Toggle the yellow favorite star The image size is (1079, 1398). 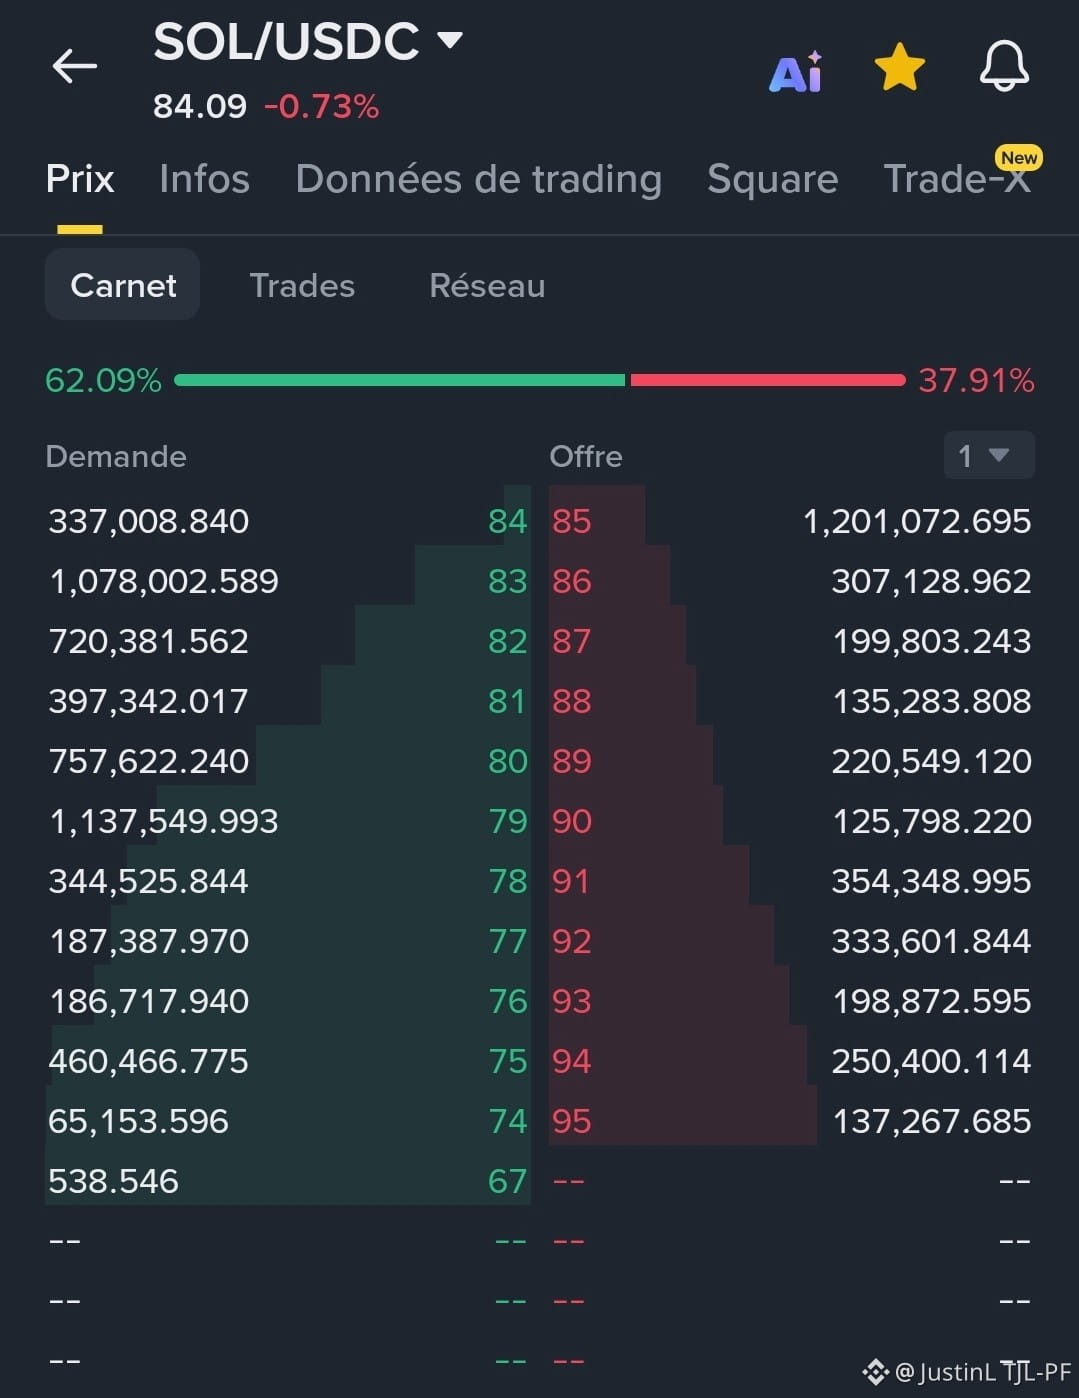(900, 67)
